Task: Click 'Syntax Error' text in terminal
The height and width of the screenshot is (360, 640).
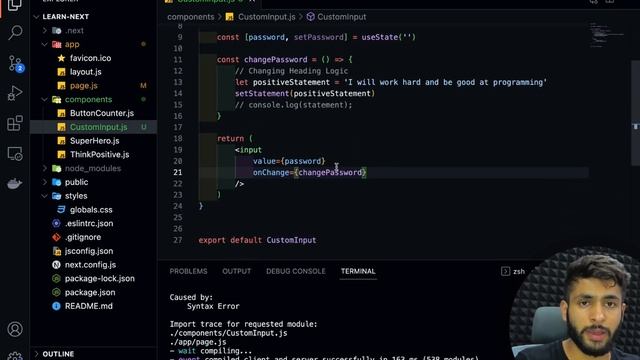Action: [213, 306]
